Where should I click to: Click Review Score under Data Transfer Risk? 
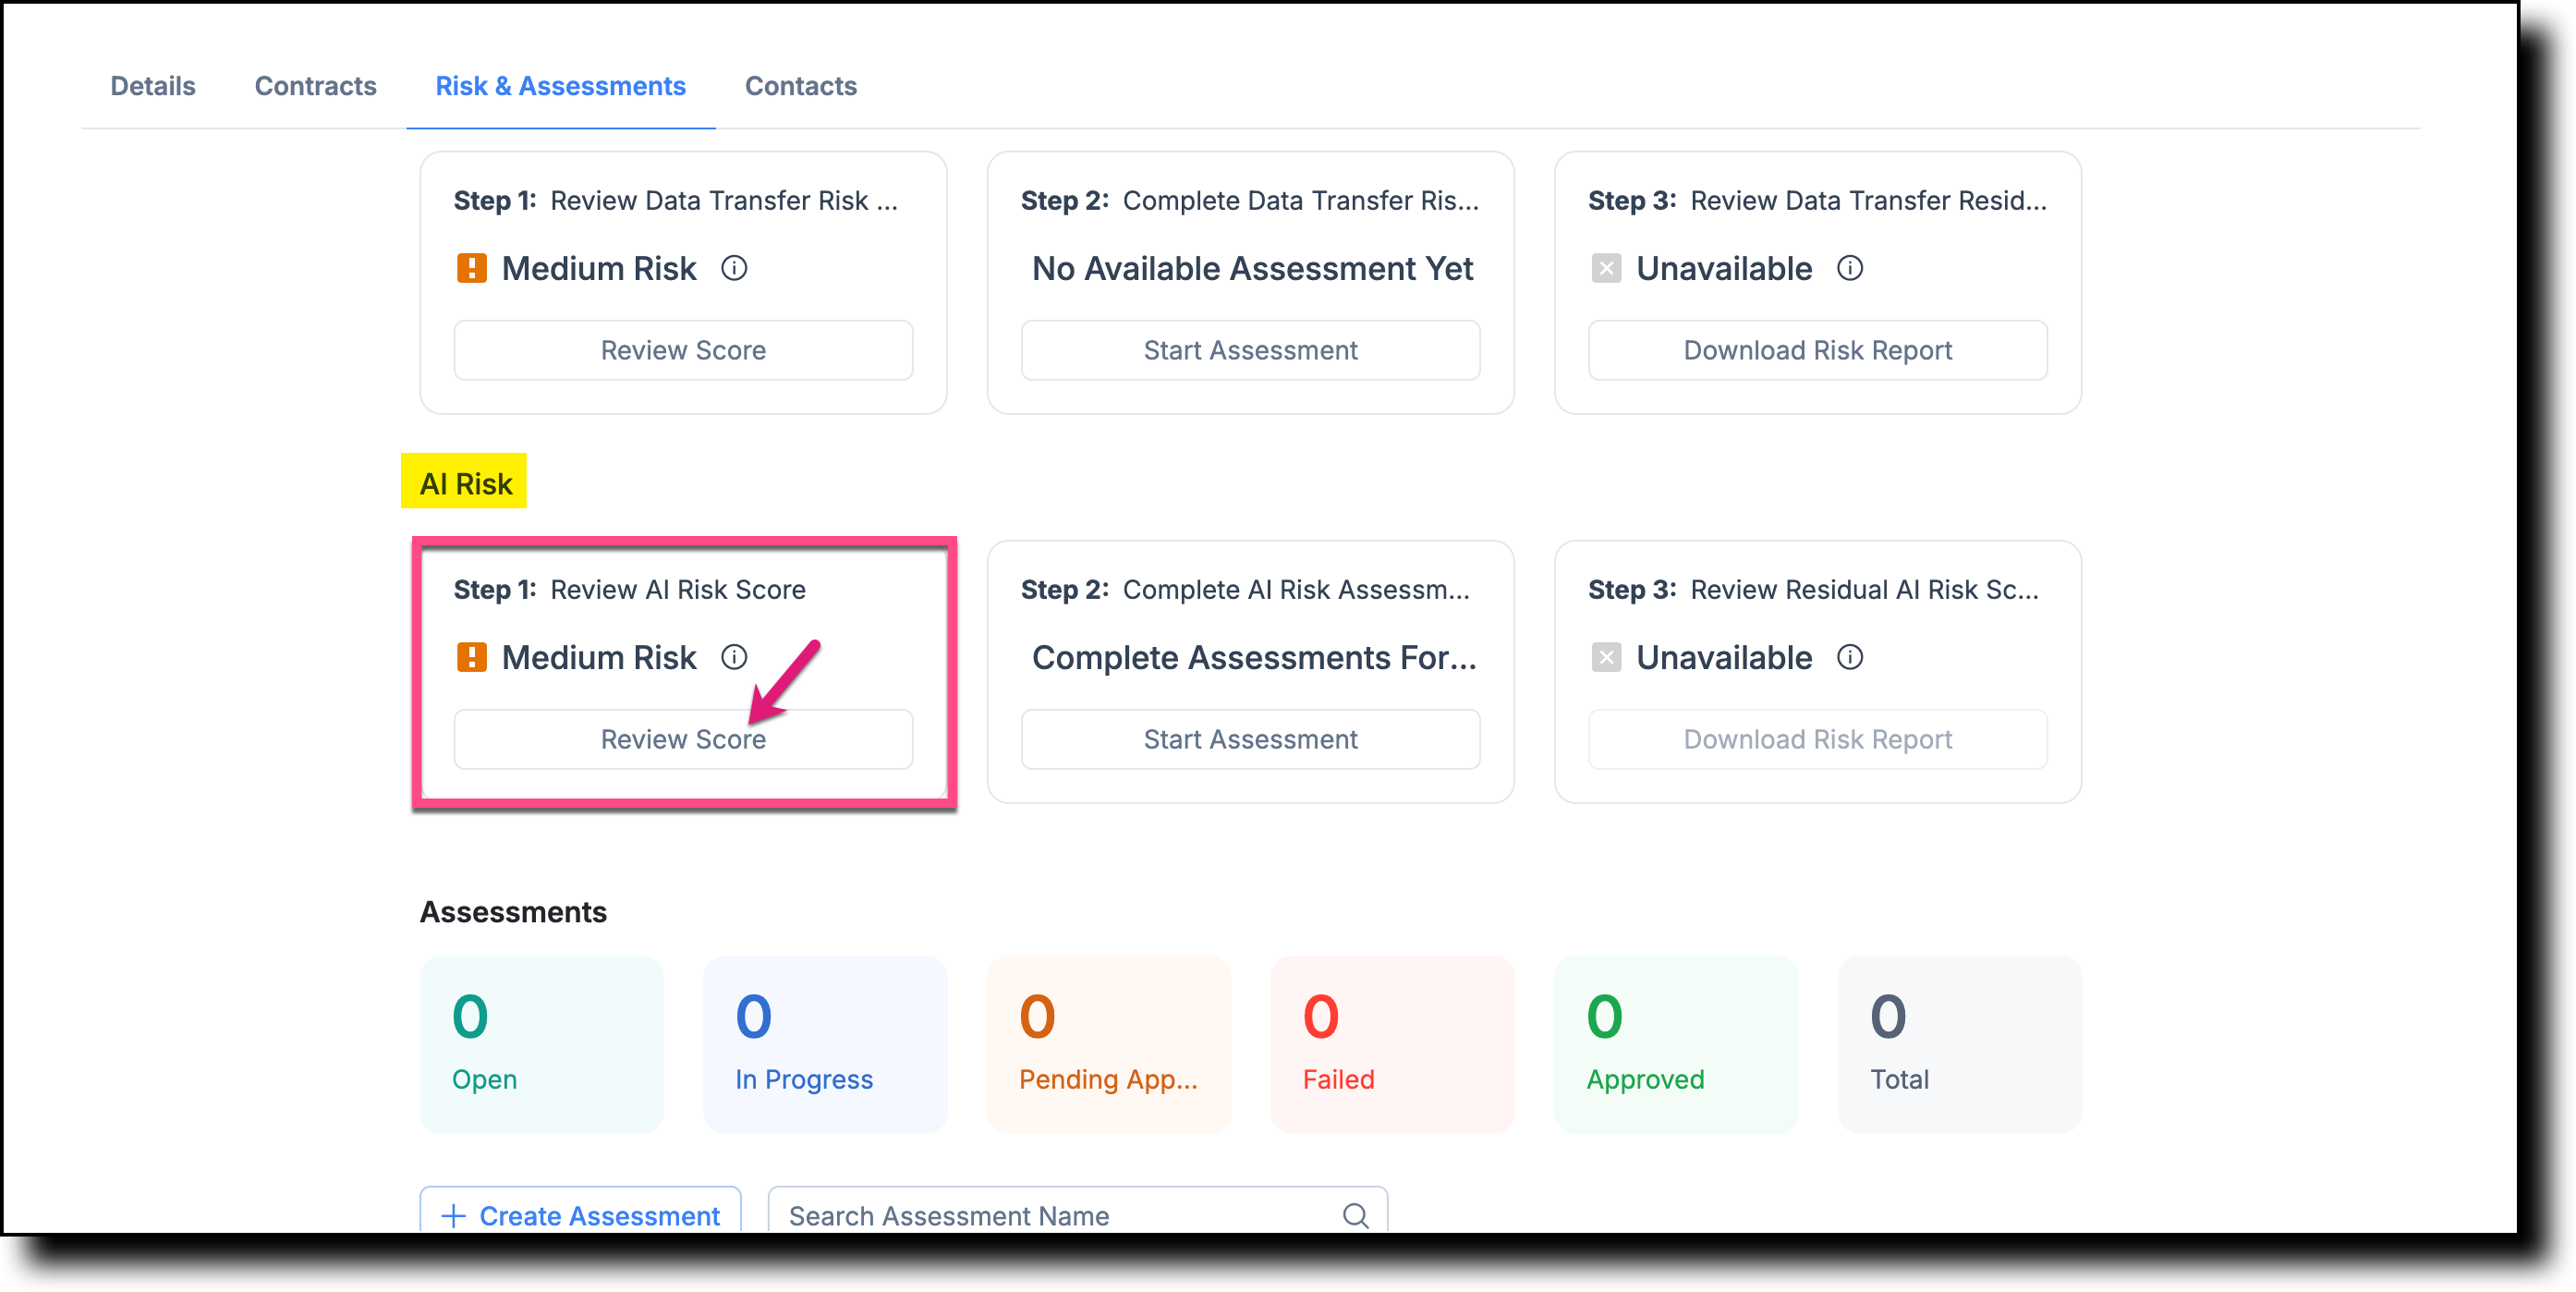coord(683,350)
